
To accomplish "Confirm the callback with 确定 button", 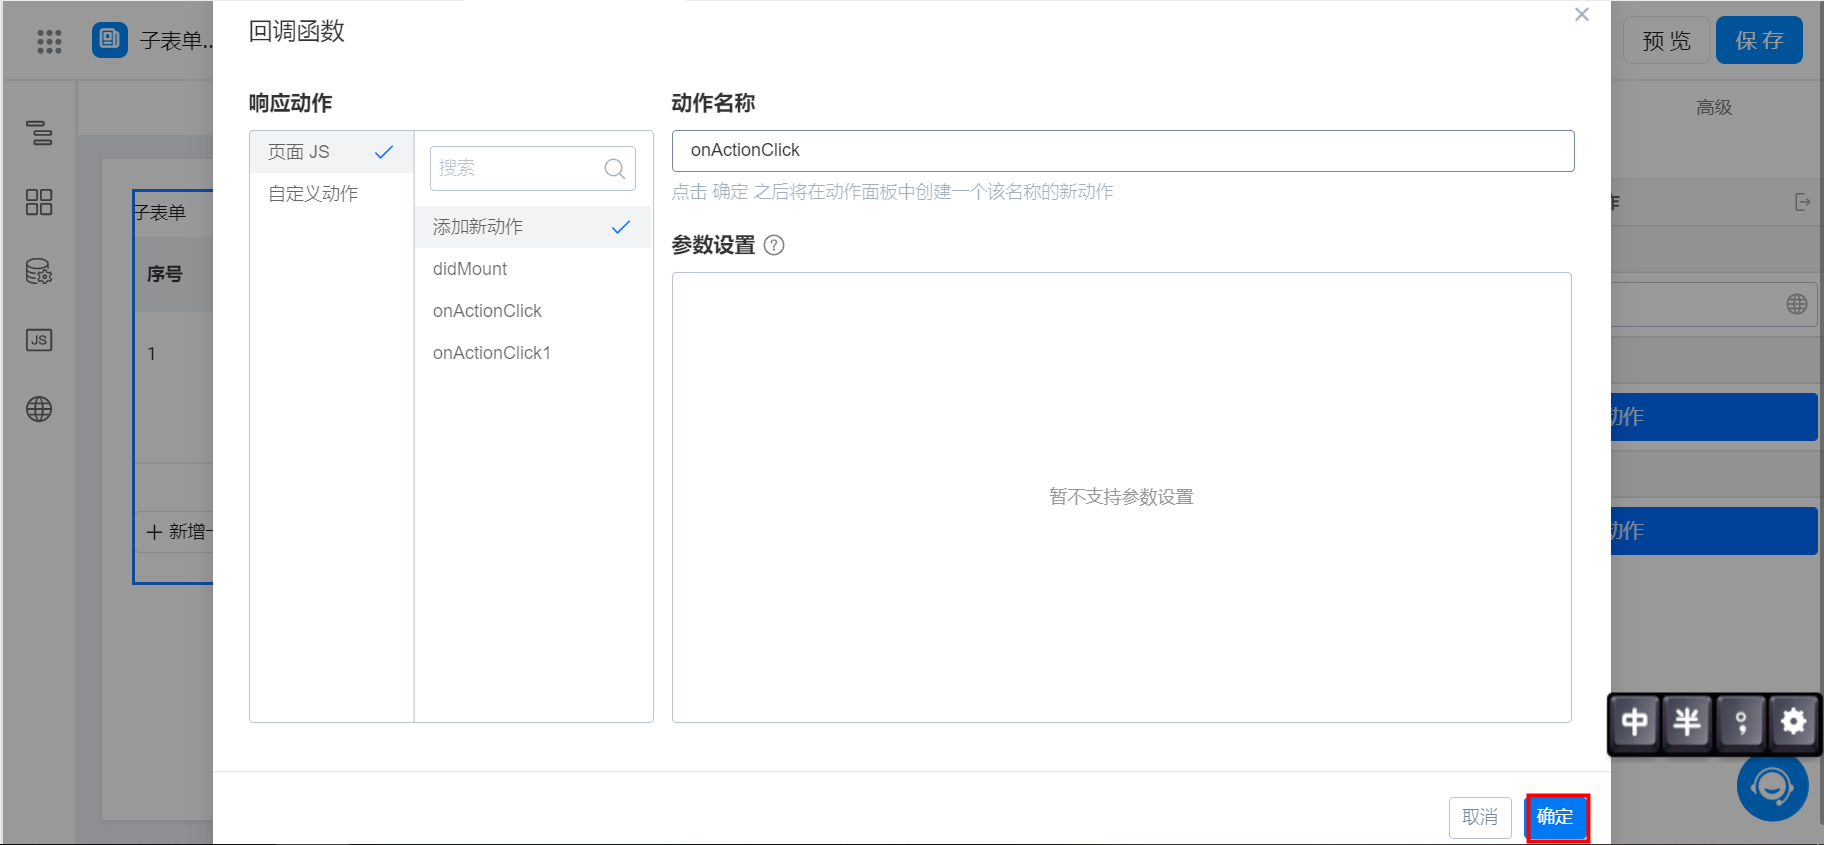I will point(1556,817).
